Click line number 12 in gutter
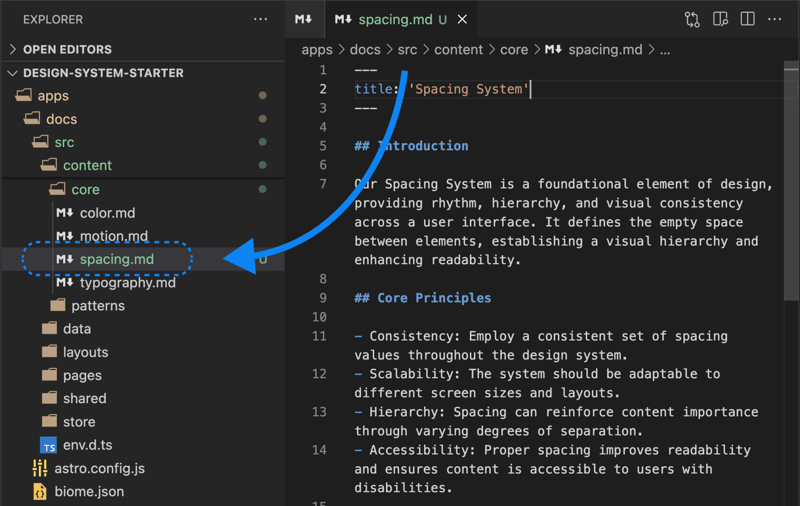The height and width of the screenshot is (506, 800). 319,374
